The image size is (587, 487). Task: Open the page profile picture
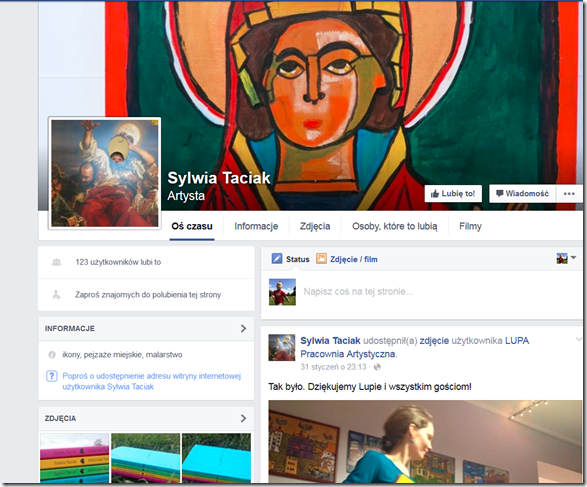tap(104, 173)
